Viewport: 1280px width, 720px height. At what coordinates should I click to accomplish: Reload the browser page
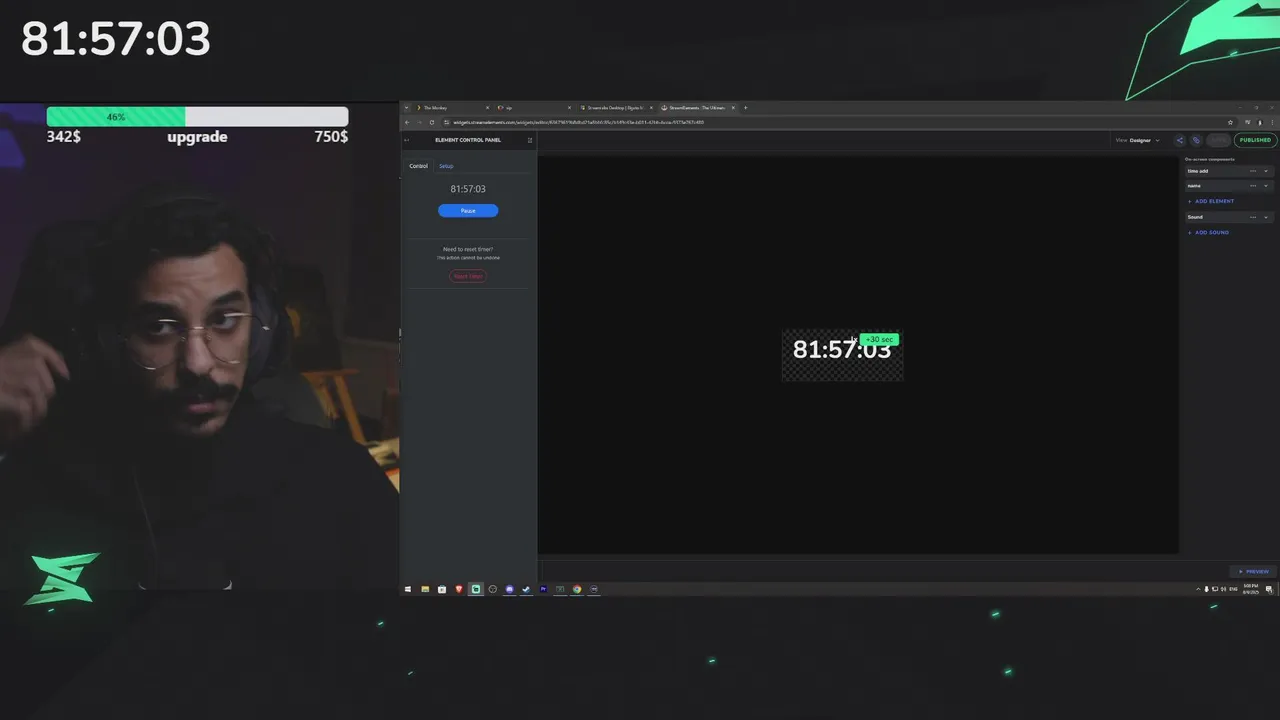tap(432, 122)
